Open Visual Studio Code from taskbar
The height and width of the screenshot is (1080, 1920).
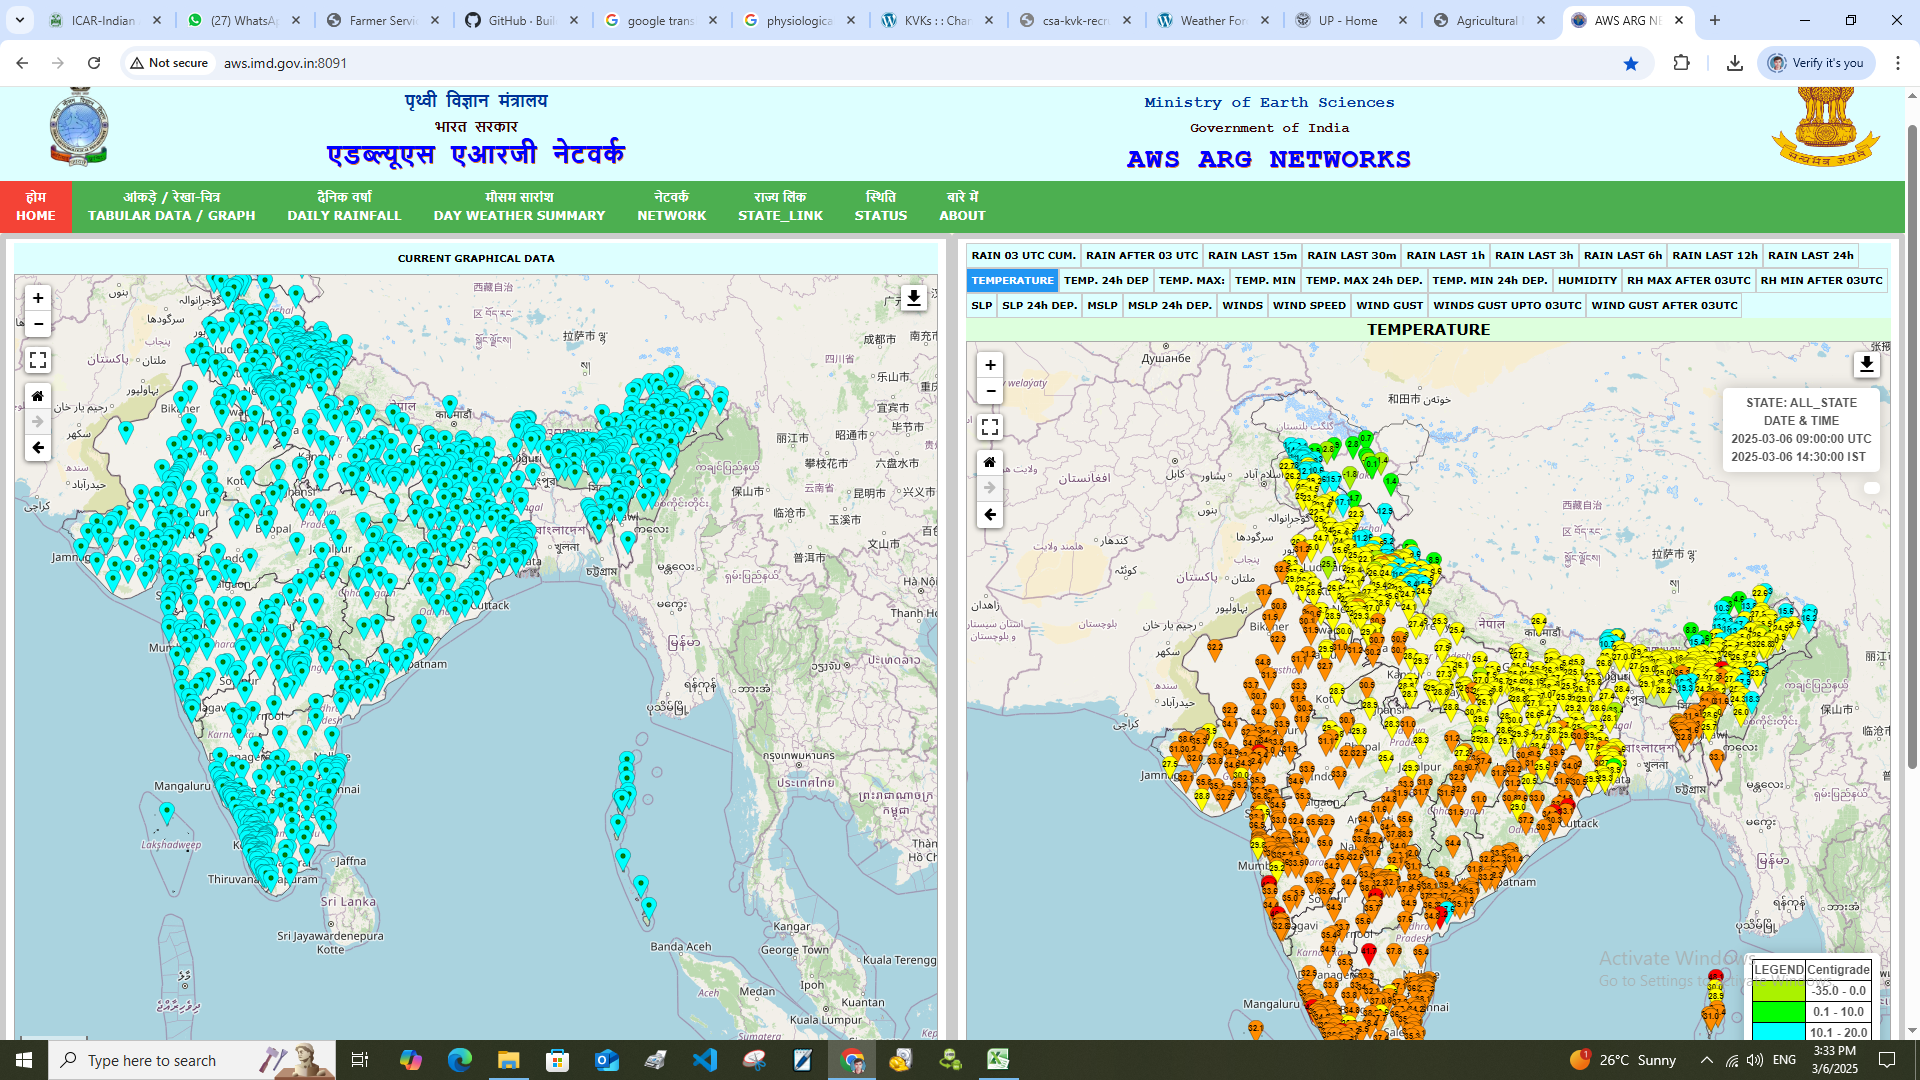705,1060
